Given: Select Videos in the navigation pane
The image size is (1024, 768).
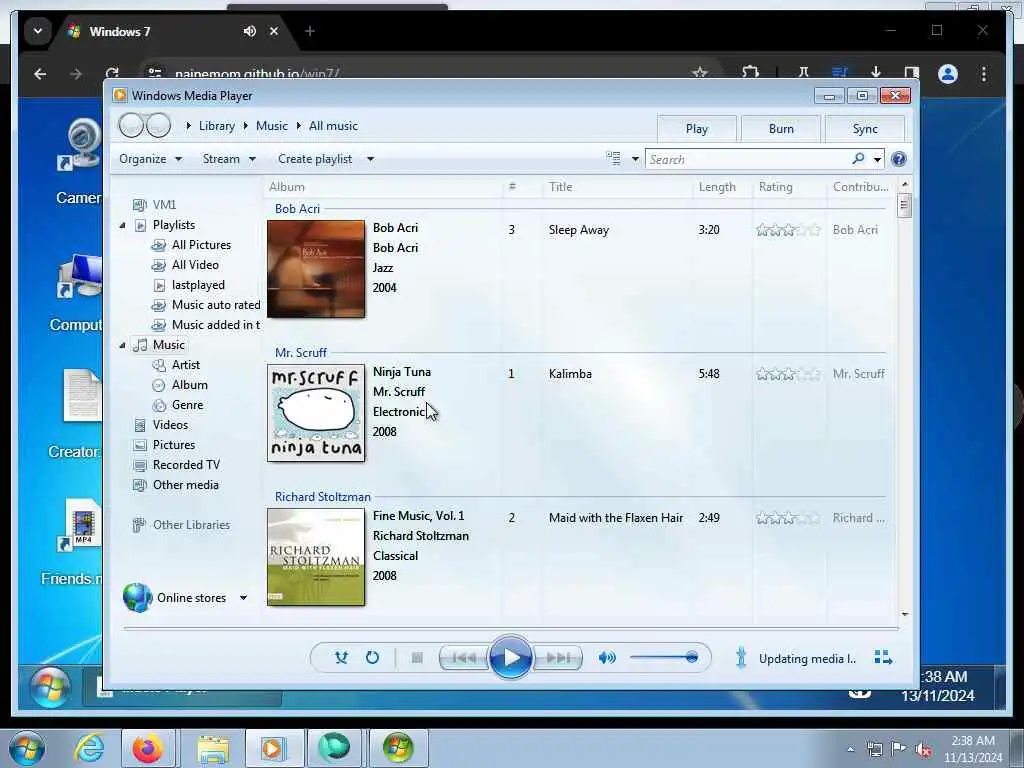Looking at the screenshot, I should click(x=170, y=425).
